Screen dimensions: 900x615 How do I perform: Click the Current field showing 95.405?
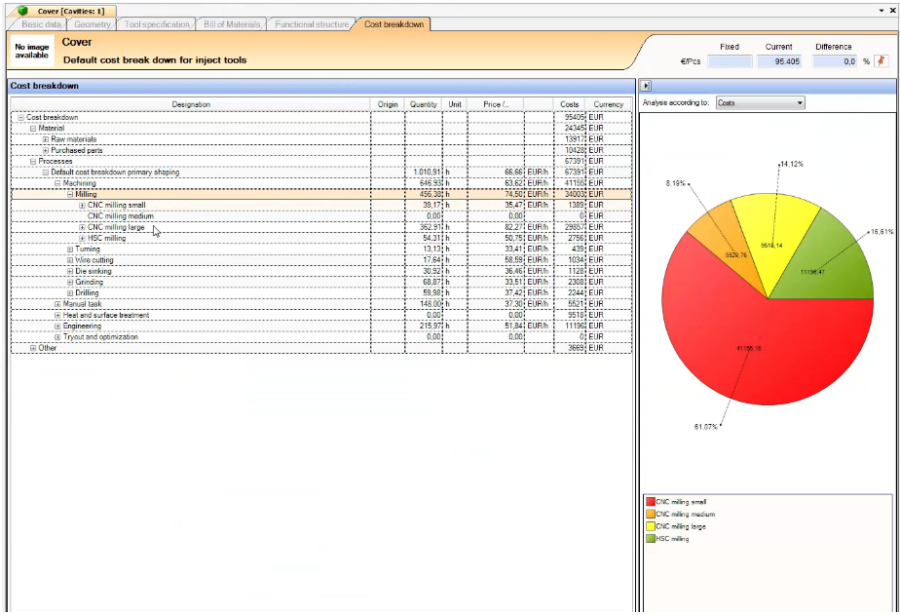pos(779,60)
